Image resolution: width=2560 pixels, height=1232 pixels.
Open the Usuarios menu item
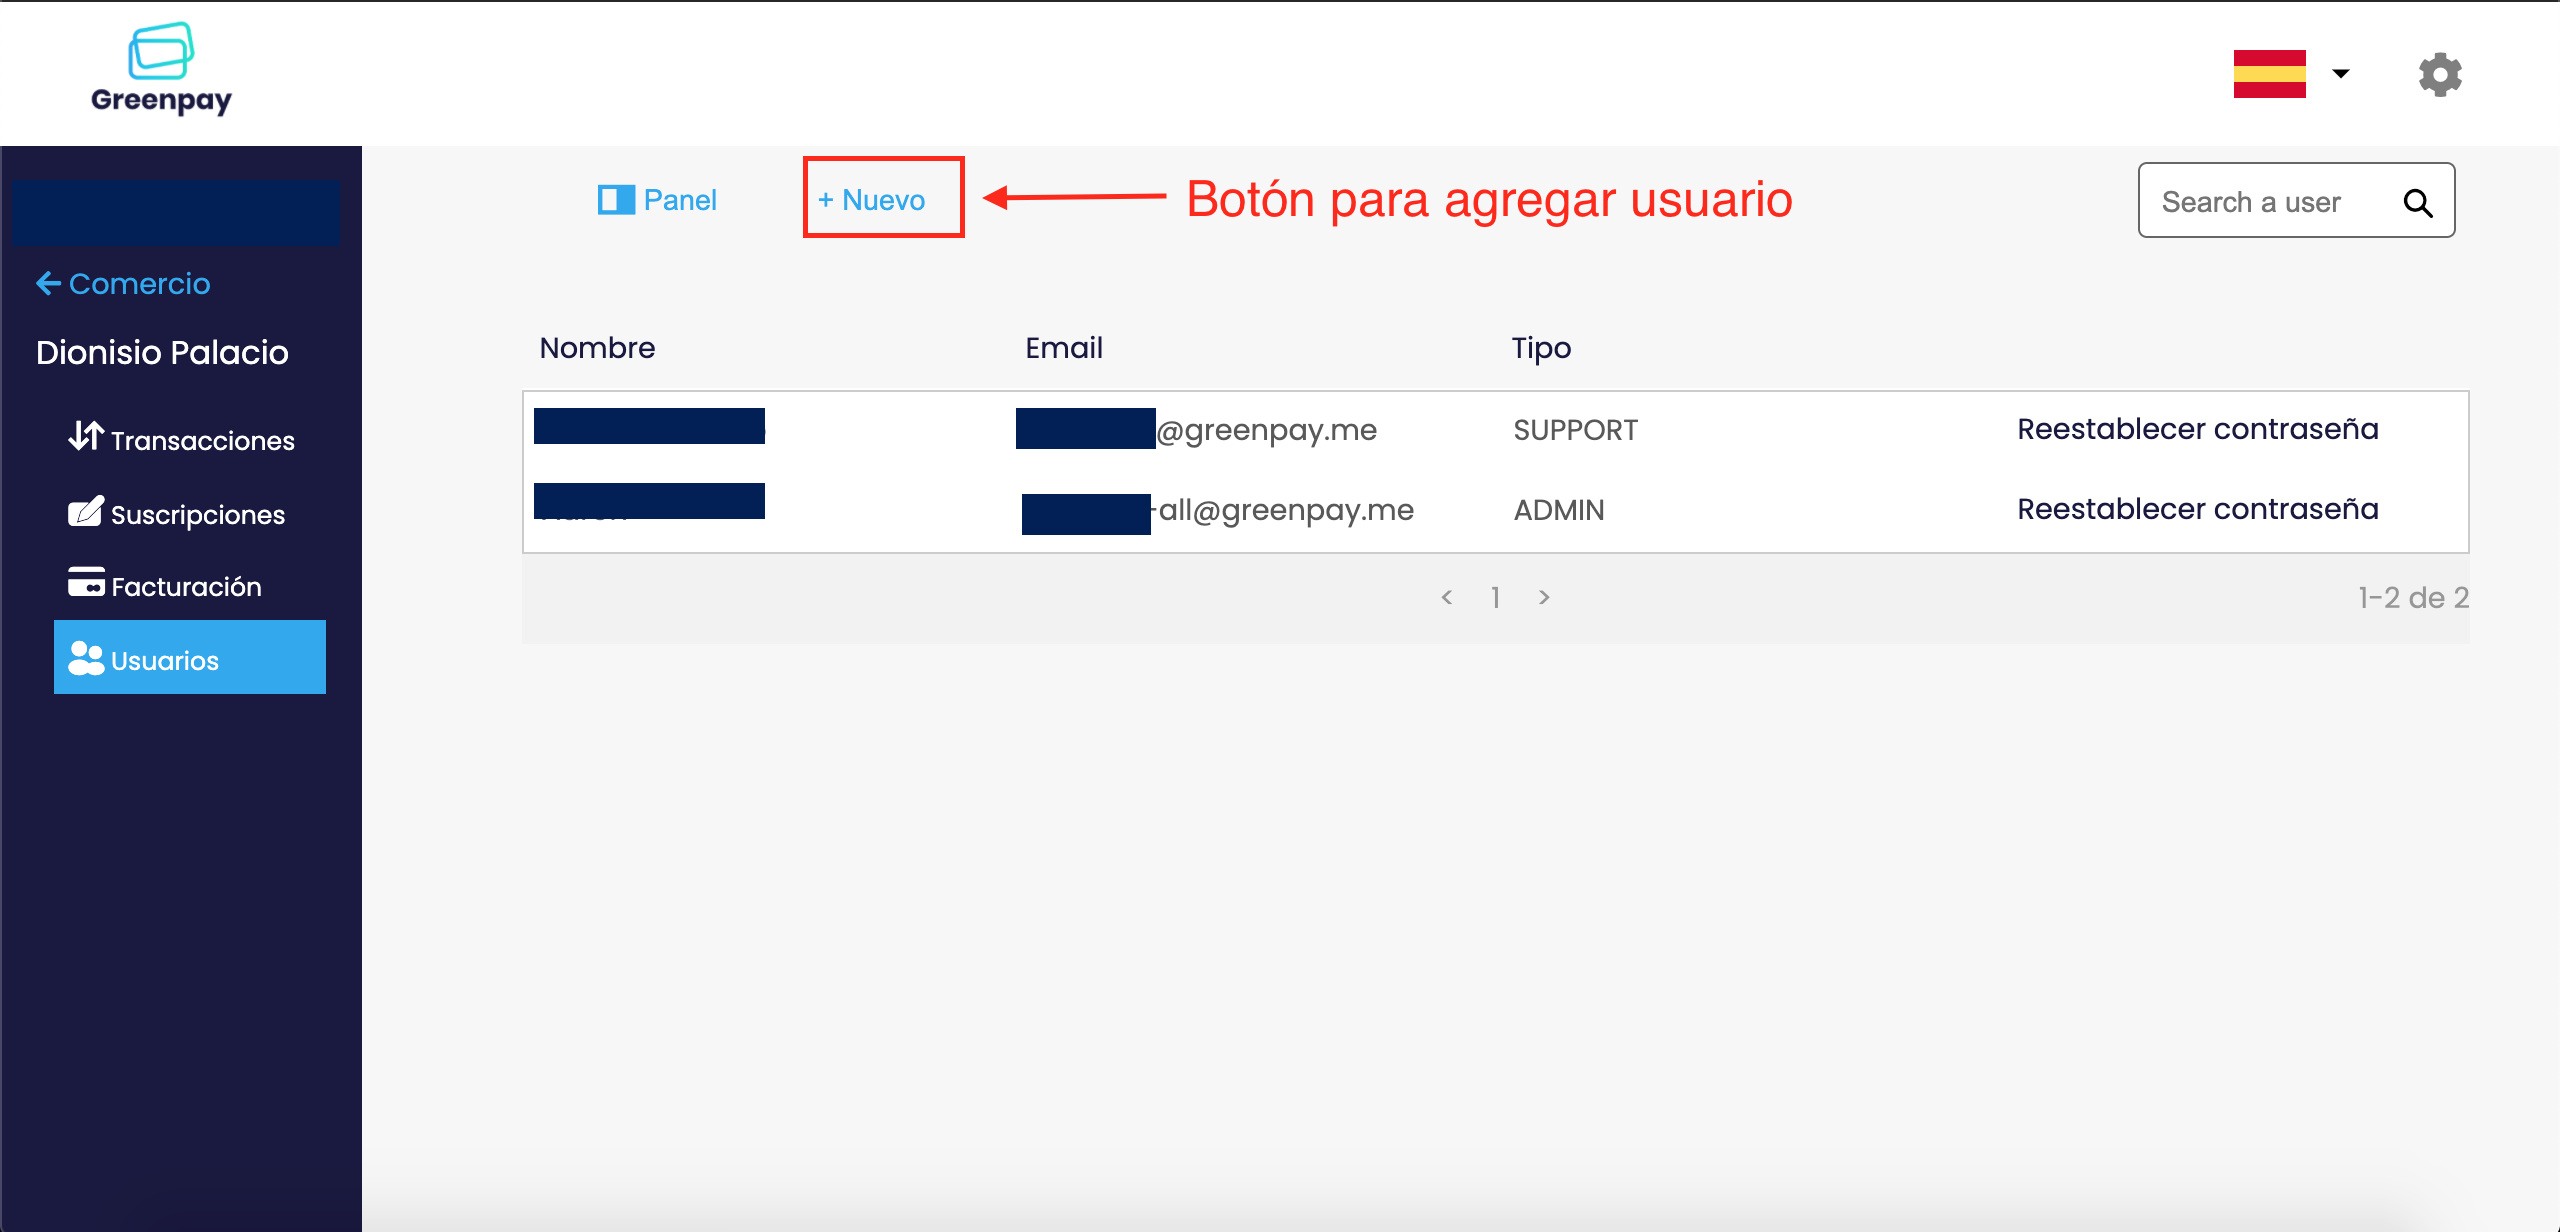click(x=190, y=658)
